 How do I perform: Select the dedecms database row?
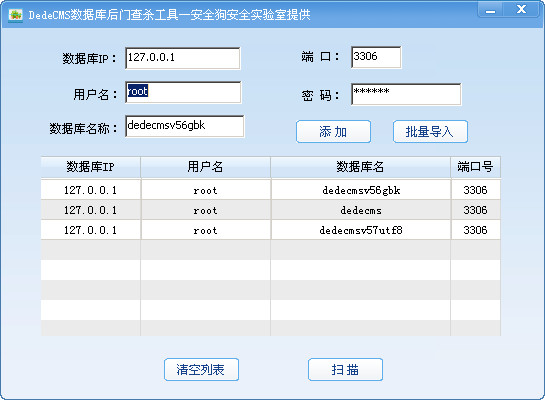(271, 210)
